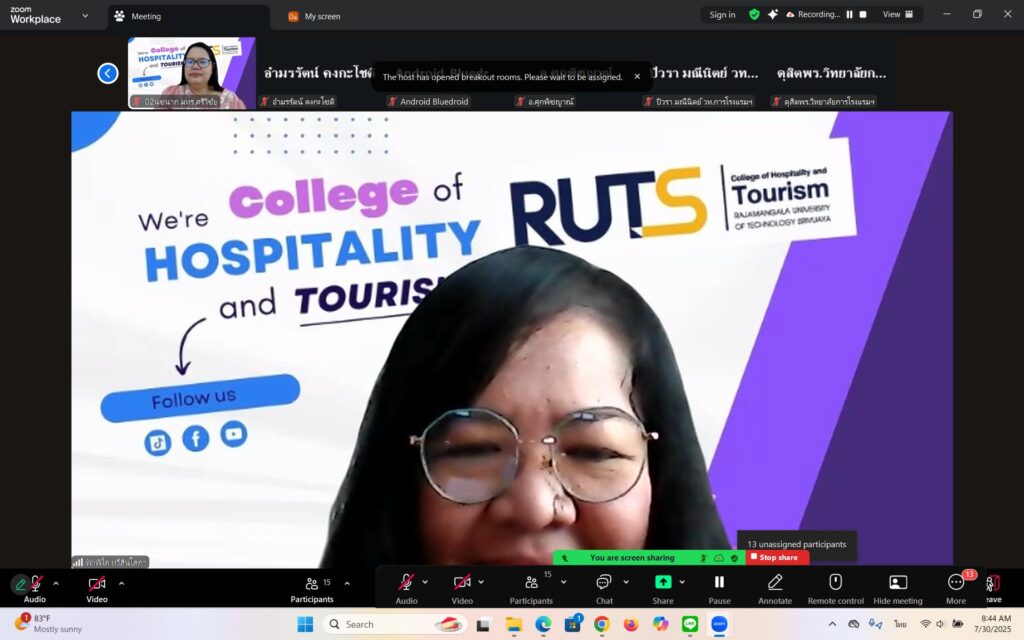Click the muted microphone icon in sharing banner
1024x640 pixels.
click(703, 558)
